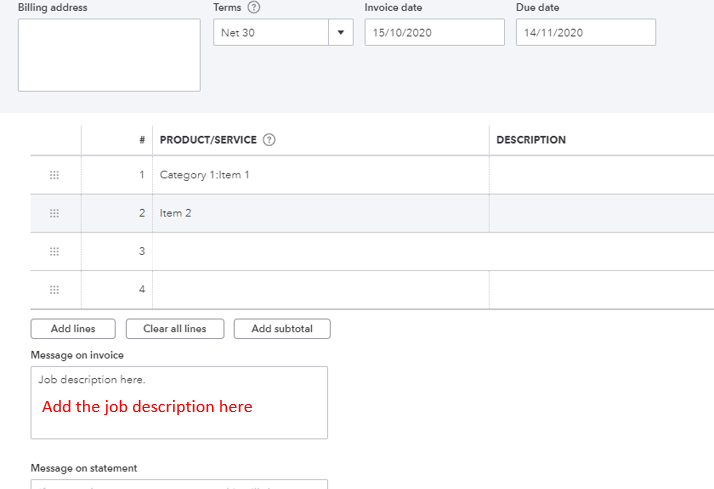Select the Net 30 terms combo box
The image size is (714, 489).
point(271,33)
